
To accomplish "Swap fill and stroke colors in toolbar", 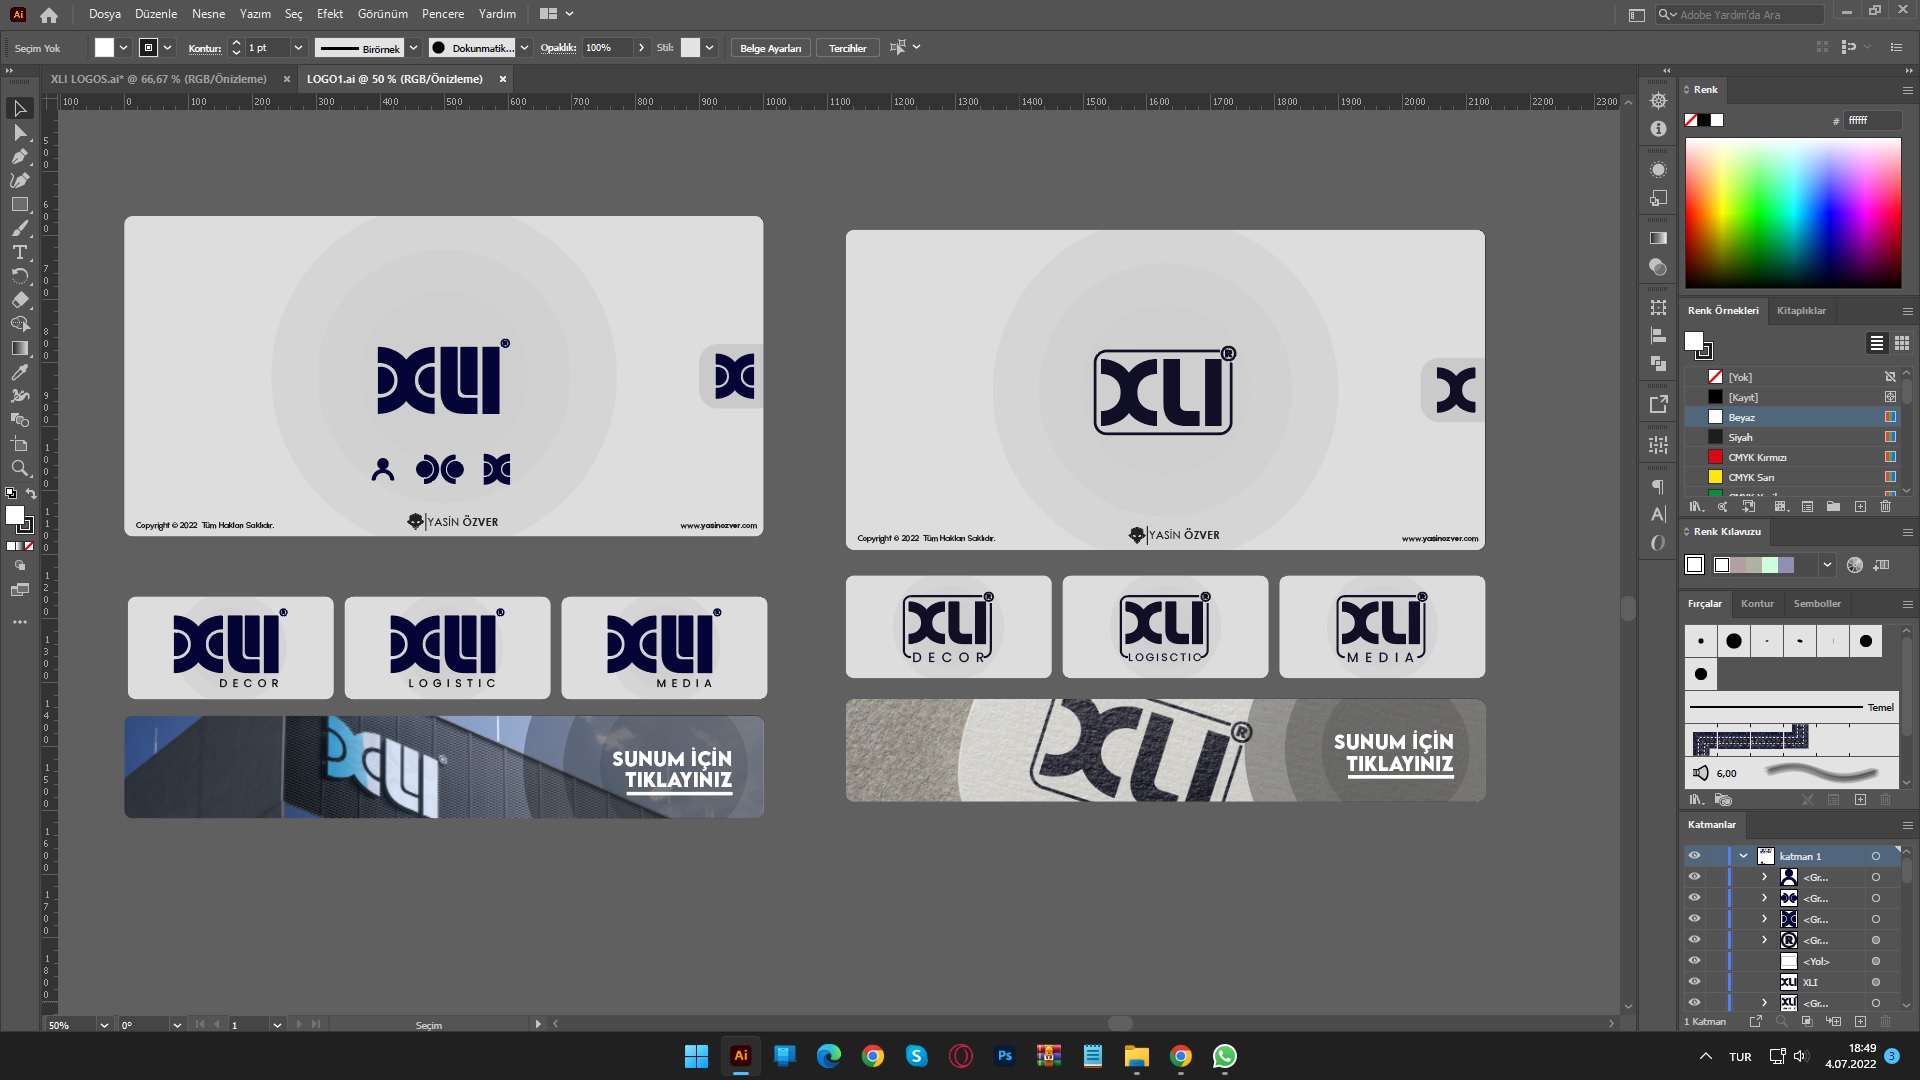I will coord(31,494).
